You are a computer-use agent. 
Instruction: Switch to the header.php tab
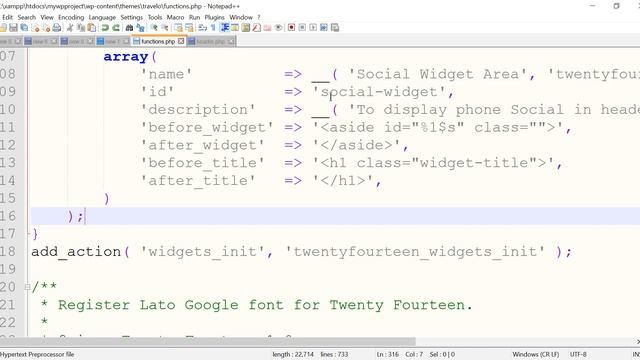coord(211,41)
